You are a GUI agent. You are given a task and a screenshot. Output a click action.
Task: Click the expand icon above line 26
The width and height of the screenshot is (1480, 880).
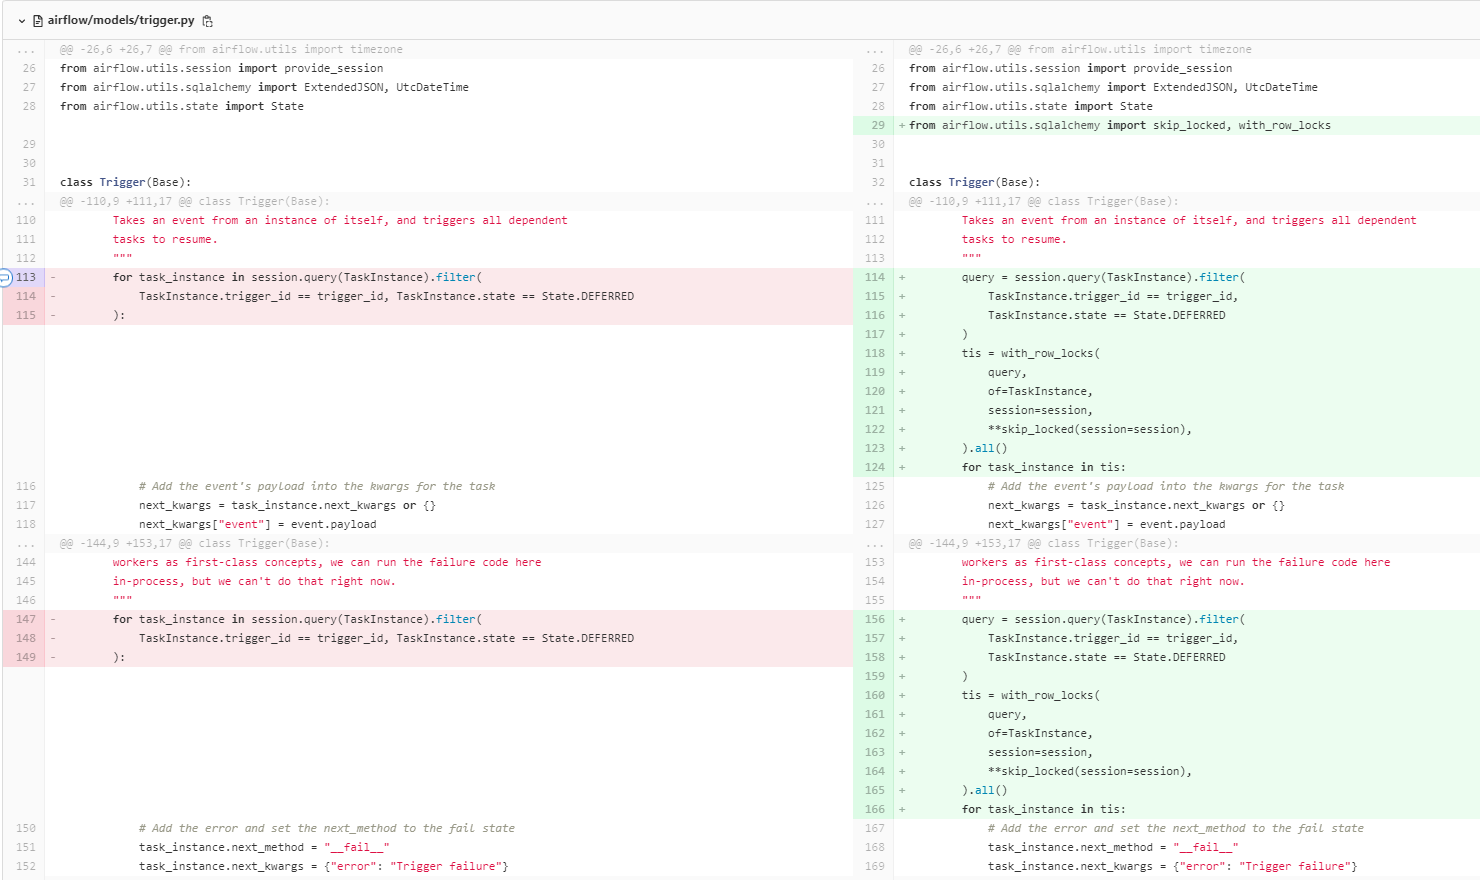[x=24, y=48]
